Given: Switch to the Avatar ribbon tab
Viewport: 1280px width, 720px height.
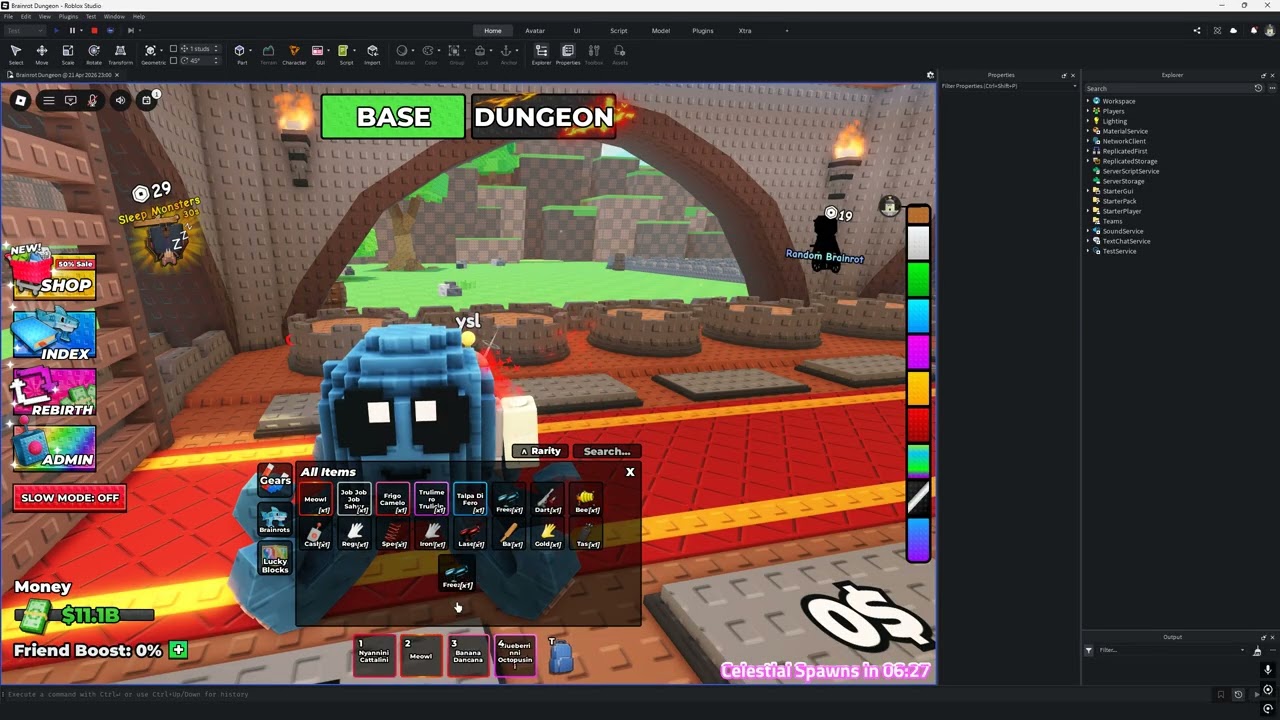Looking at the screenshot, I should point(535,31).
